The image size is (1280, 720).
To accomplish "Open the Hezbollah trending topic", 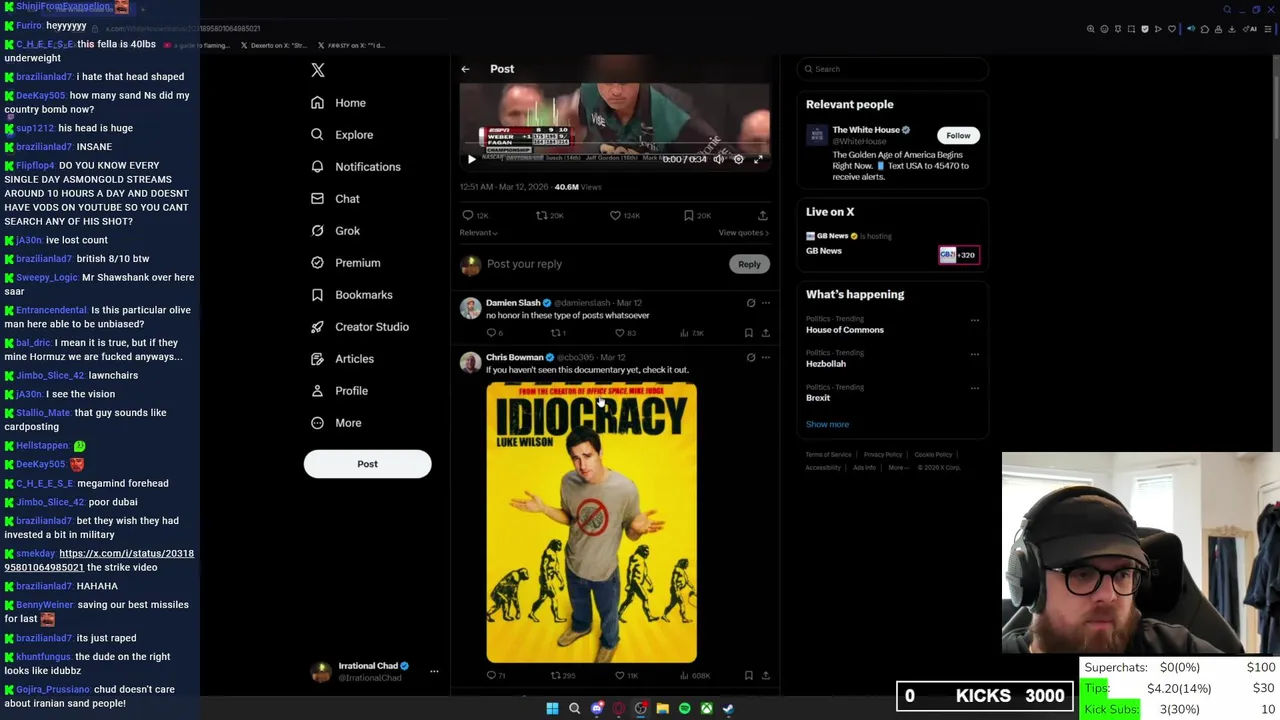I will [826, 364].
